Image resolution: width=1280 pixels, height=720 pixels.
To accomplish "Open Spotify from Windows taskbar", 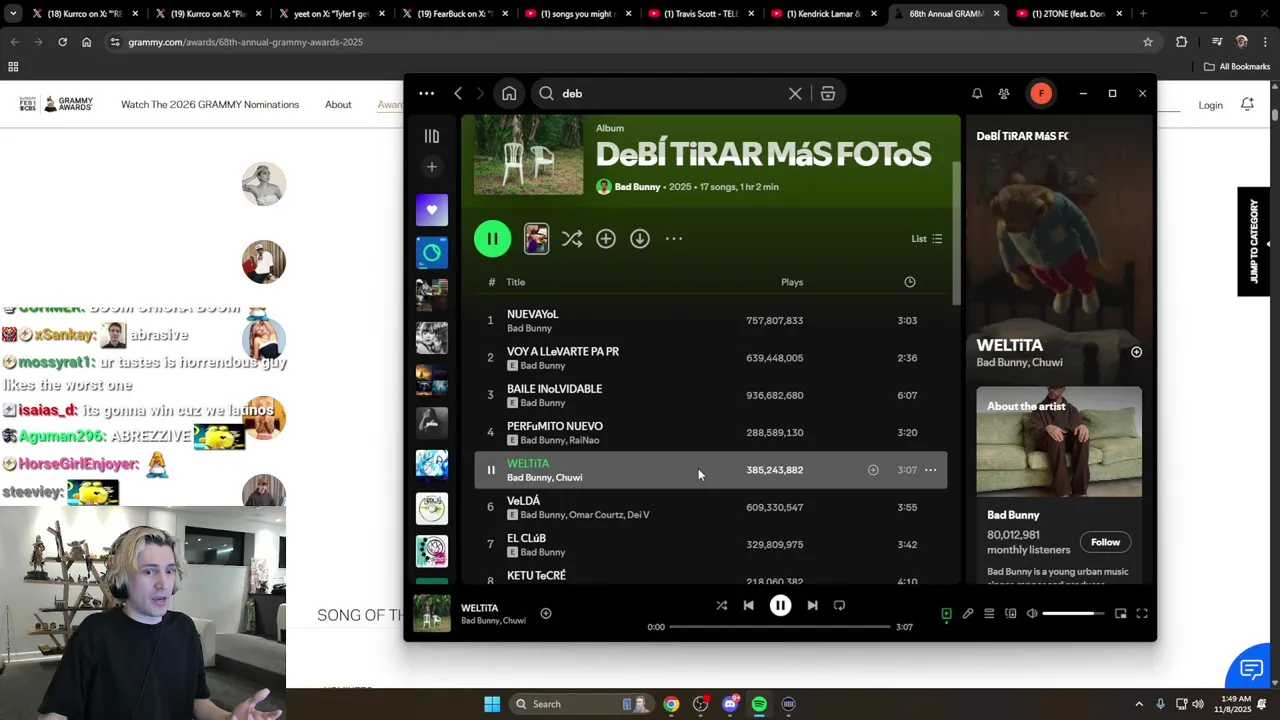I will point(759,704).
